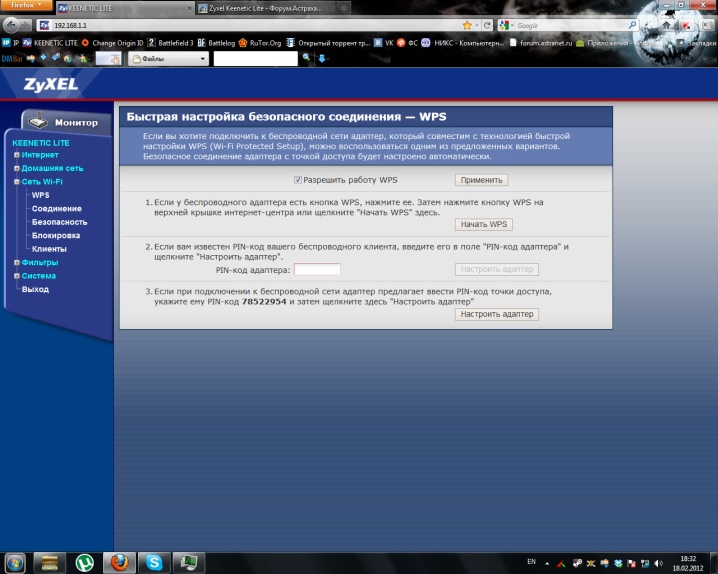Click the DMBar logo in the toolbar
The height and width of the screenshot is (574, 718).
pyautogui.click(x=12, y=59)
